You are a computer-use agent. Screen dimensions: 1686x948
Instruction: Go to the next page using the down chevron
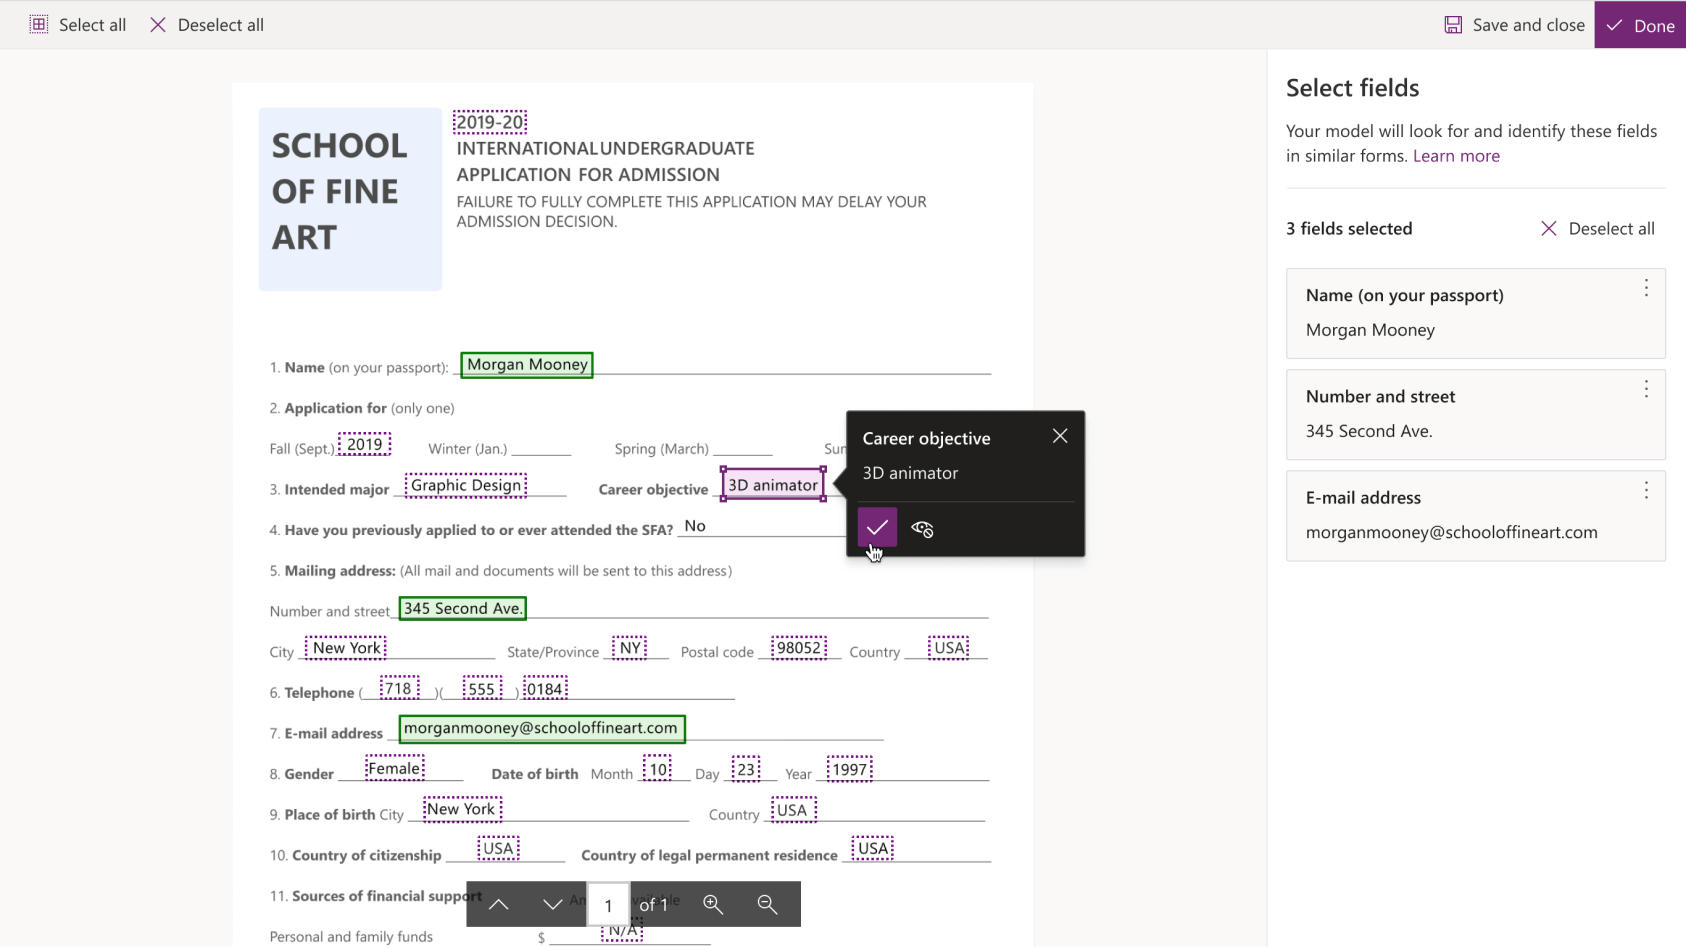click(x=553, y=904)
